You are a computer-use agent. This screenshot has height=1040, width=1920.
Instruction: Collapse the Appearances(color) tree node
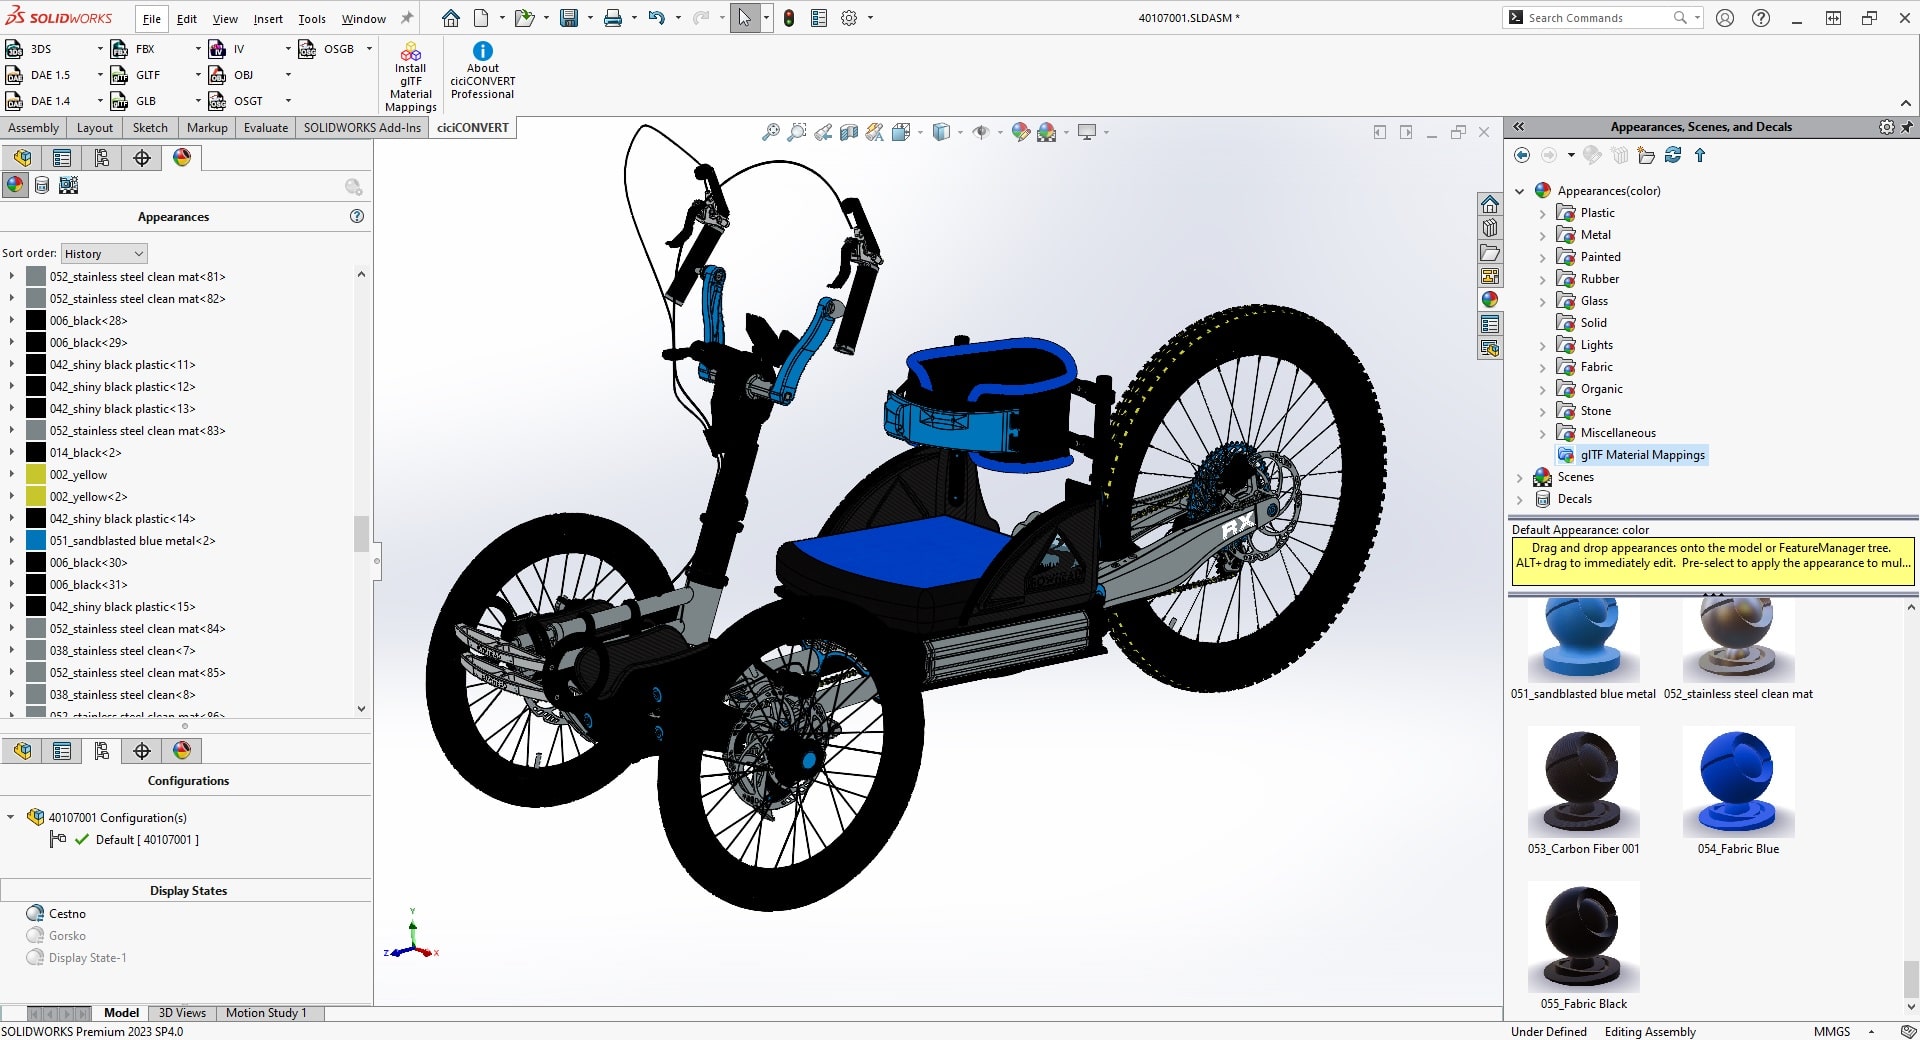click(1520, 191)
